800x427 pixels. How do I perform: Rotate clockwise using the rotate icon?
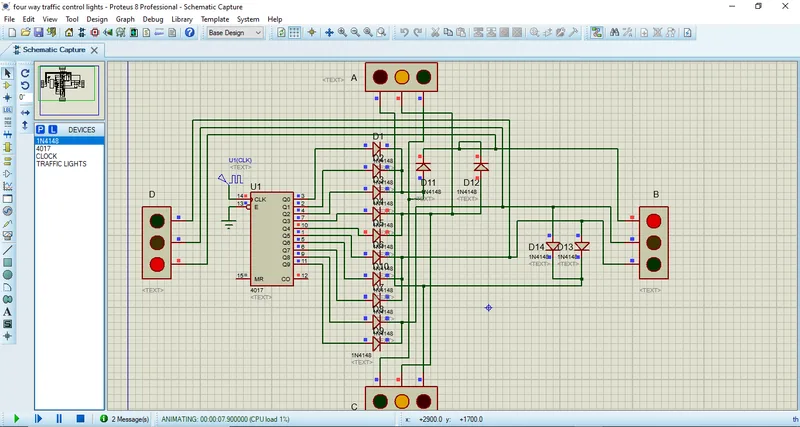25,73
